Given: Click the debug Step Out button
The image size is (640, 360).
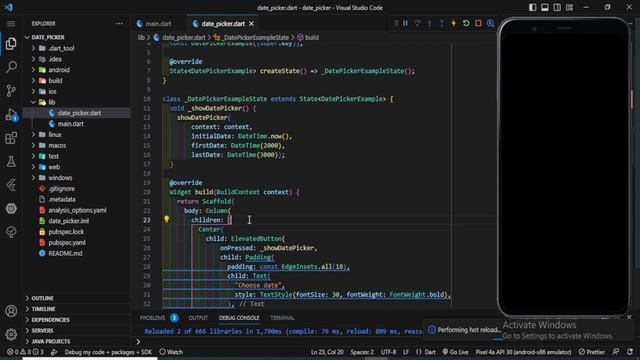Looking at the screenshot, I should (442, 23).
